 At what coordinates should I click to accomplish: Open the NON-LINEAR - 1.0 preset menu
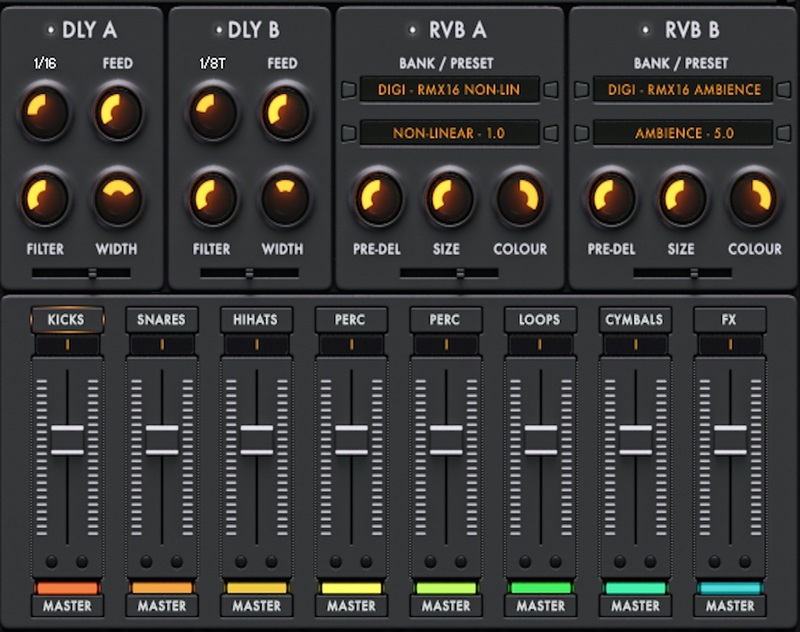[449, 132]
